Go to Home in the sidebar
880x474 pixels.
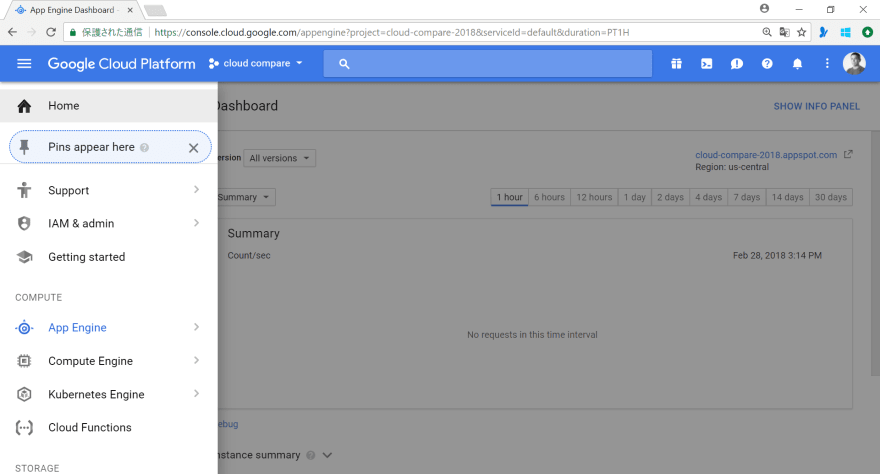click(x=109, y=106)
